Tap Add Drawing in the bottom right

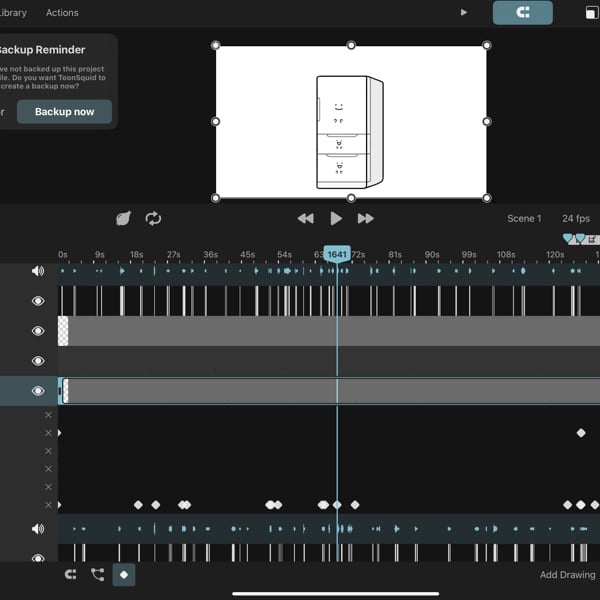point(567,575)
